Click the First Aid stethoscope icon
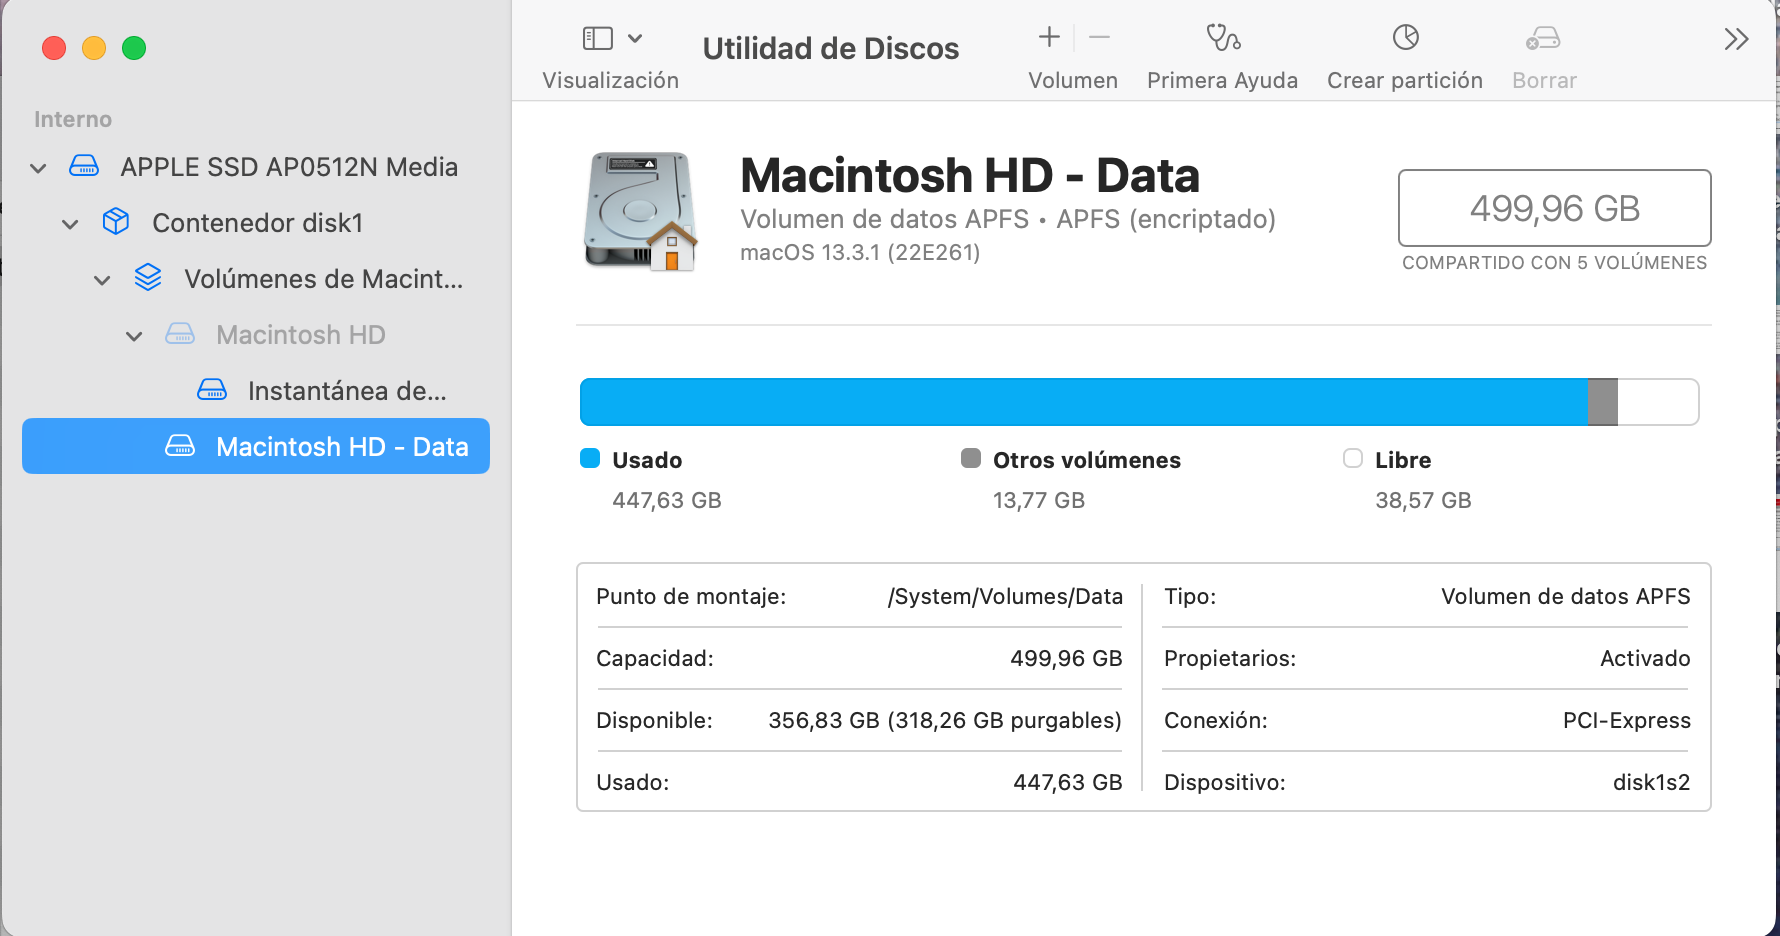Screen dimensions: 1780x936 click(1222, 38)
